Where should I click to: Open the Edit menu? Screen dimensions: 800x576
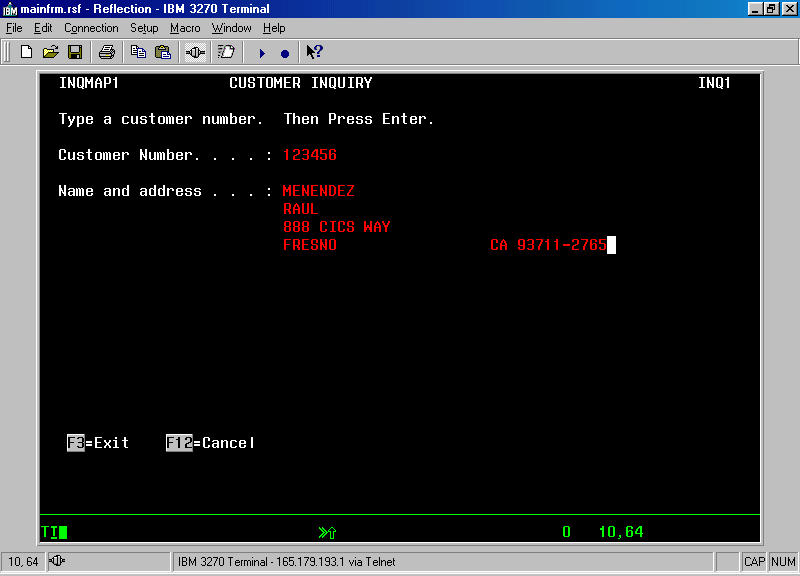click(x=43, y=28)
